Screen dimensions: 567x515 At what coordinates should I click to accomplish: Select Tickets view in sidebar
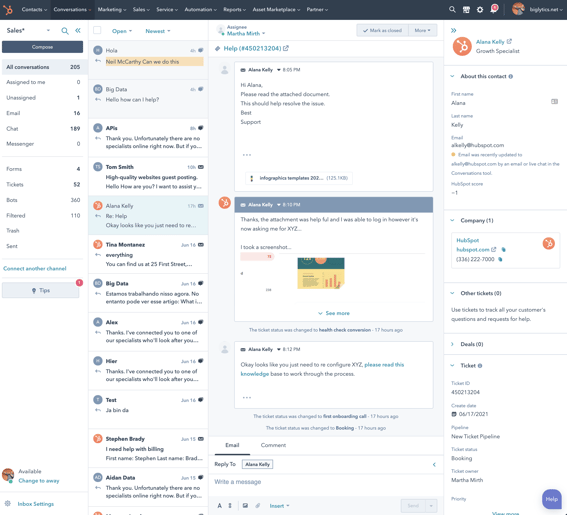43,184
